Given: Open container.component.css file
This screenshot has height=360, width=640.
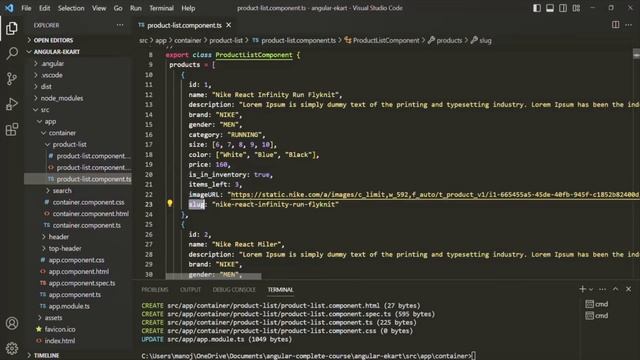Looking at the screenshot, I should coord(88,202).
